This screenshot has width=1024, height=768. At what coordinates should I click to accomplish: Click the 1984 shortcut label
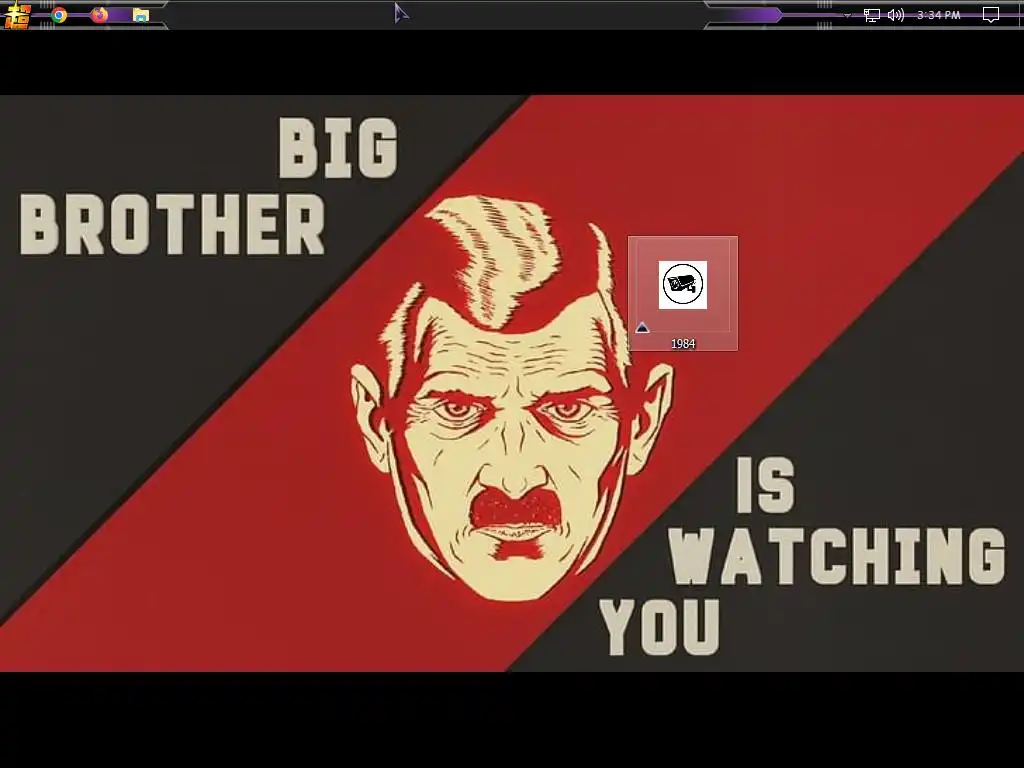point(683,344)
